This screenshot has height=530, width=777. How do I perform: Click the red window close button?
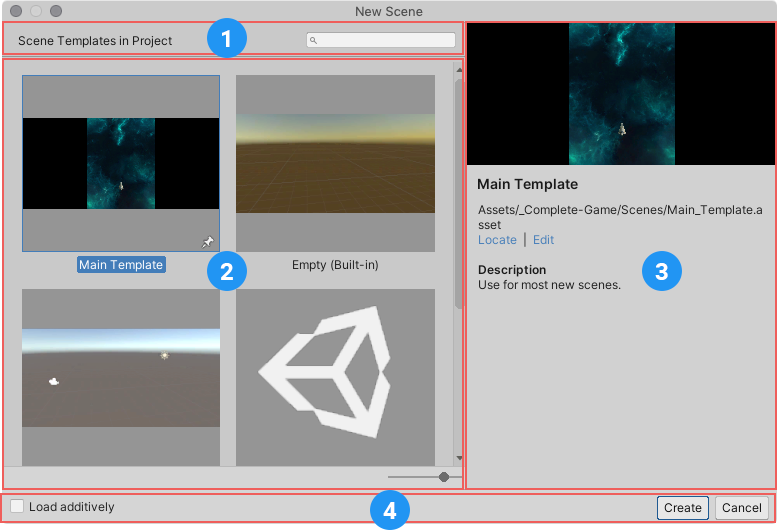pyautogui.click(x=16, y=11)
